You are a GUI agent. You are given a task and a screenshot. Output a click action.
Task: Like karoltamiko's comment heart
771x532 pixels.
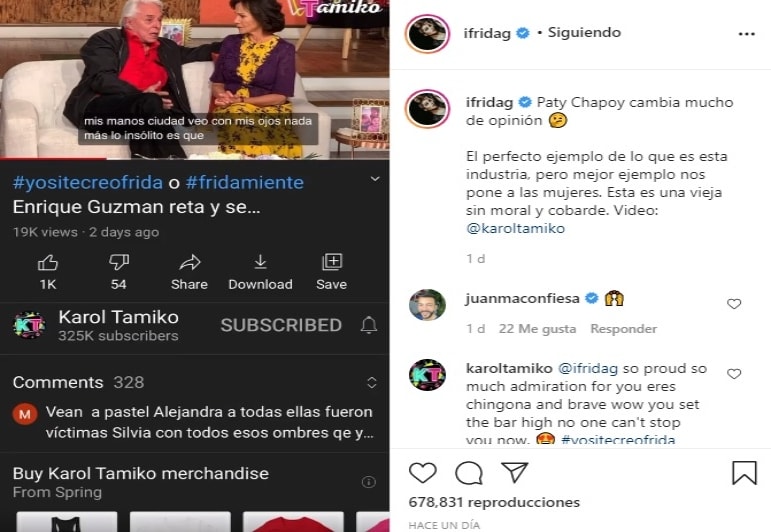click(734, 374)
